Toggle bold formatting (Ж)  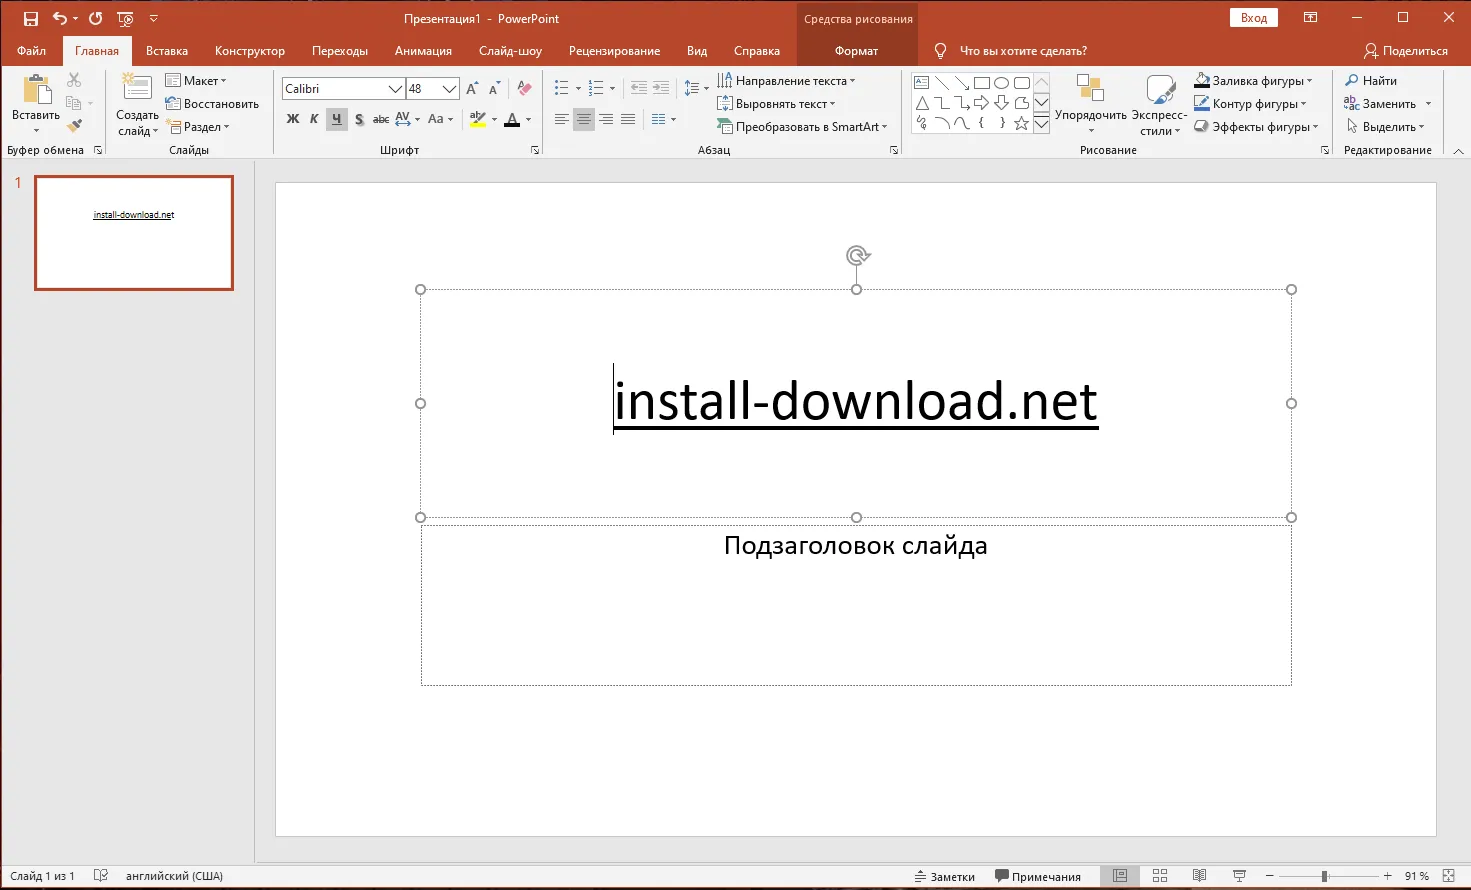pos(293,119)
